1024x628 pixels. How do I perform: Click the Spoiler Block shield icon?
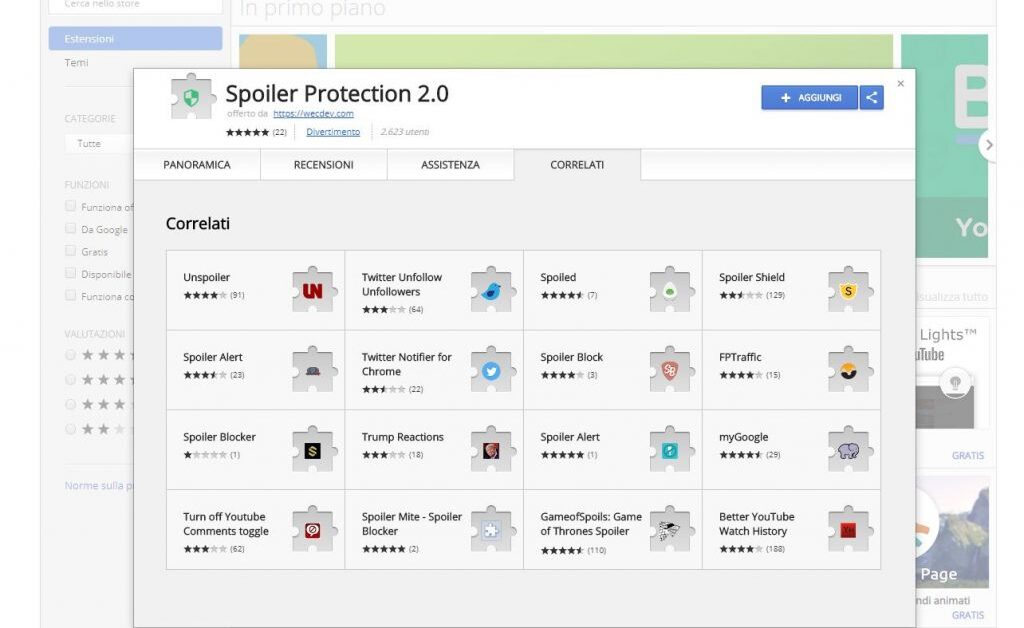[670, 370]
